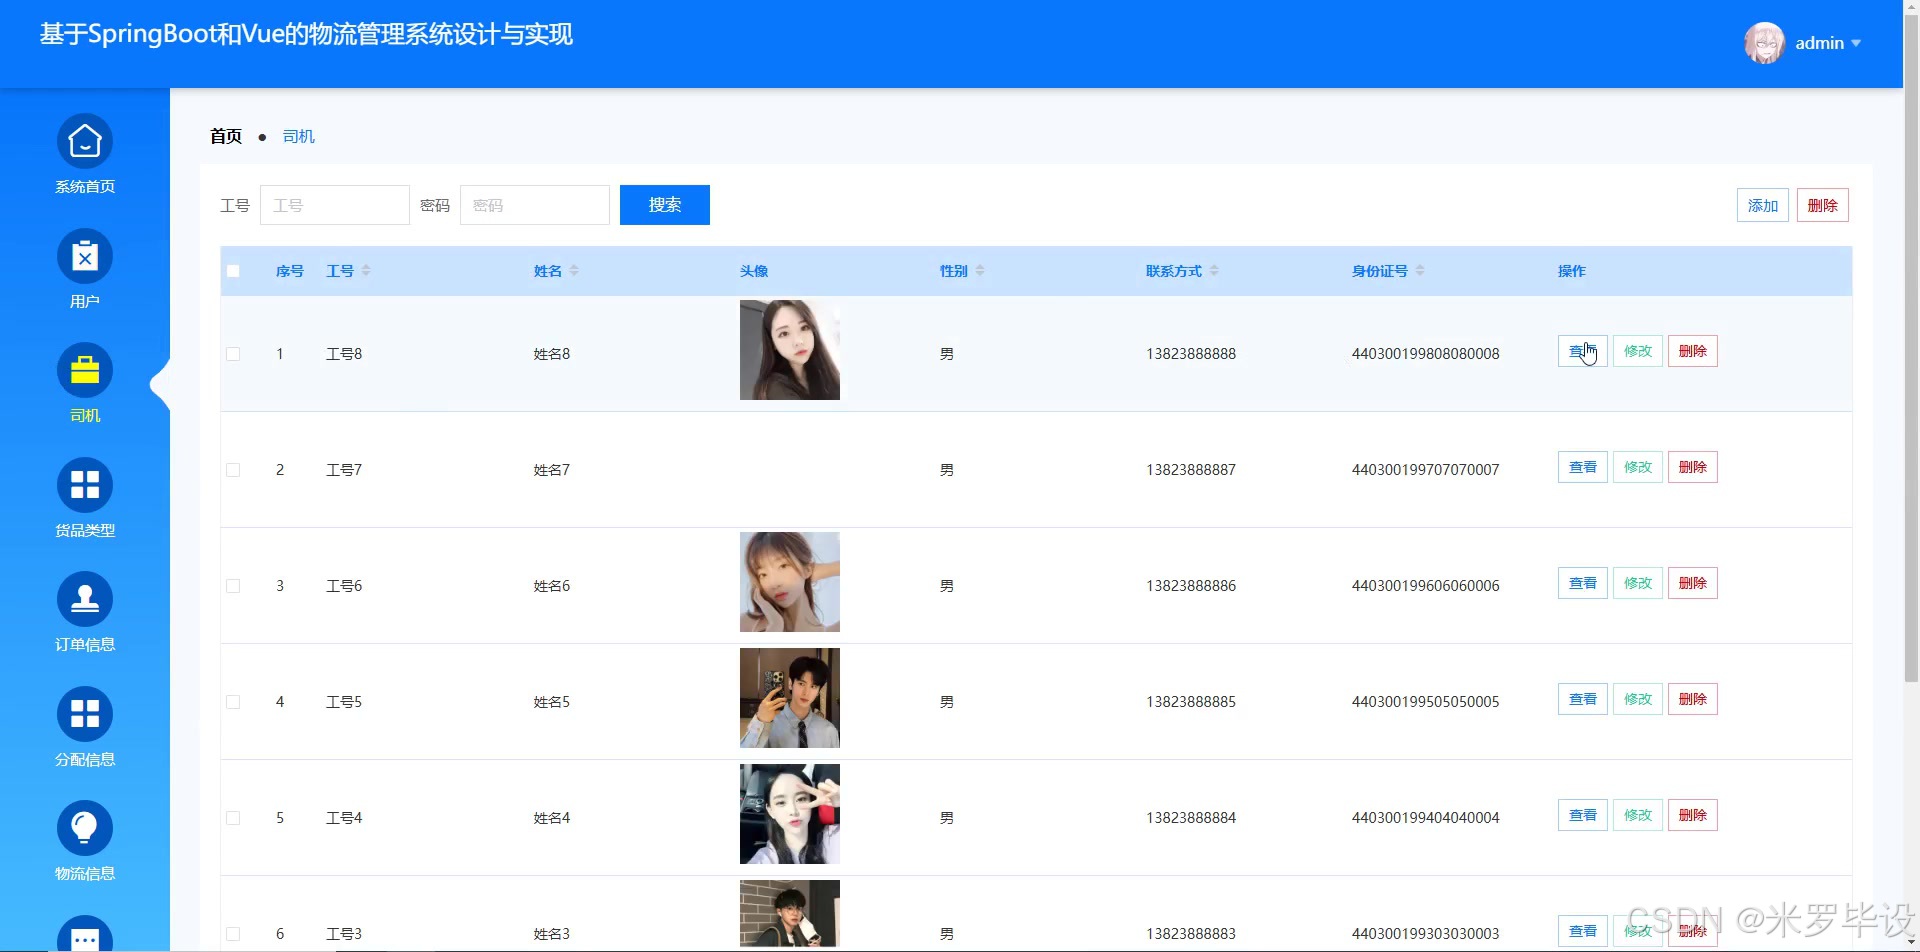Delete the 工号6 row
The height and width of the screenshot is (952, 1920).
click(1693, 583)
